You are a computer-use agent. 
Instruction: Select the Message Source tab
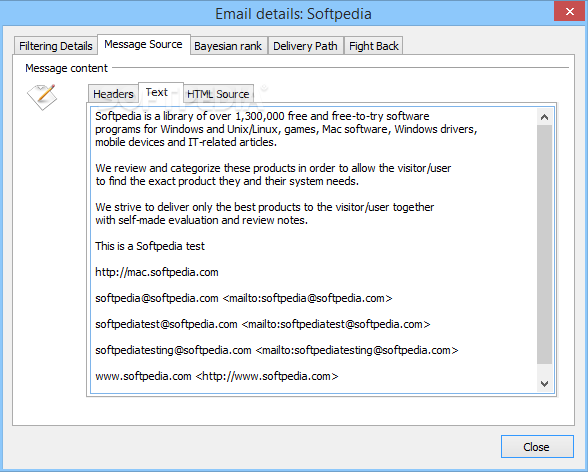(144, 44)
